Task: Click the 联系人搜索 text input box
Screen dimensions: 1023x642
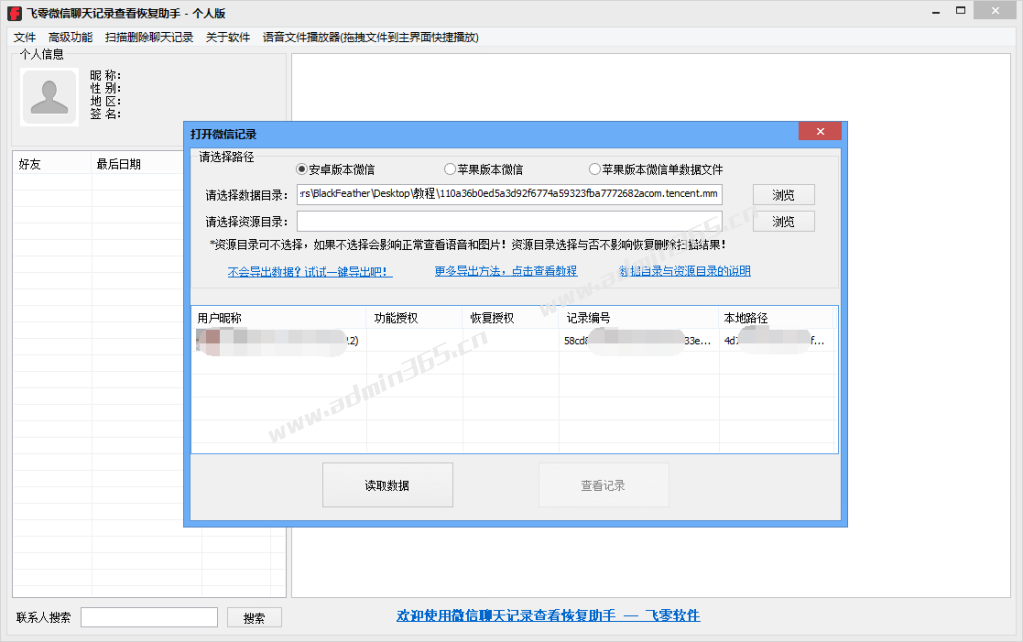Action: (149, 617)
